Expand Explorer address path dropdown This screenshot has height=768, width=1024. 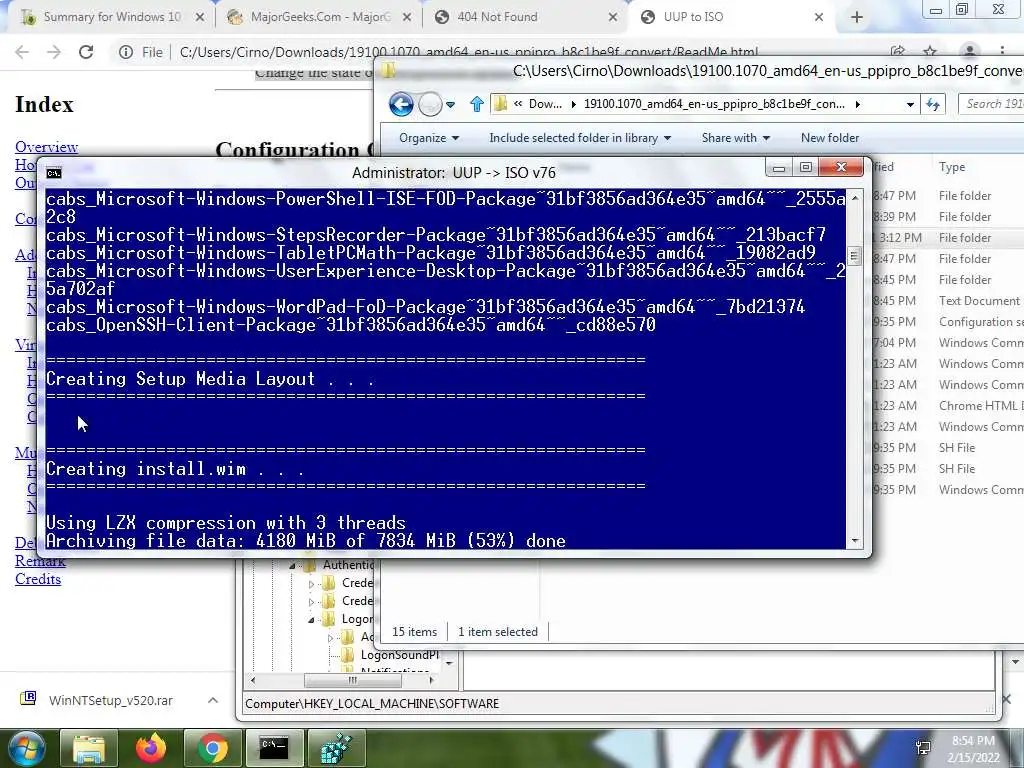coord(910,104)
